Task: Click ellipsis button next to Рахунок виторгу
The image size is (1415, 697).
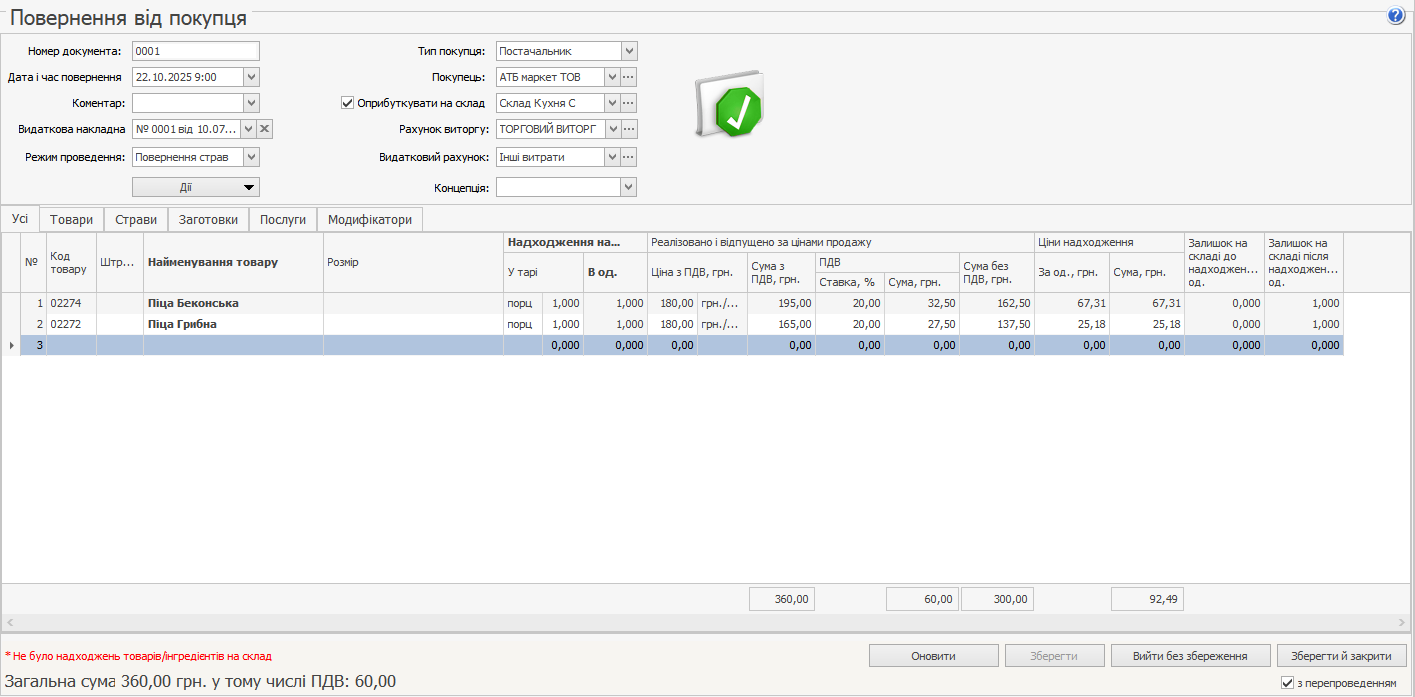Action: [629, 129]
